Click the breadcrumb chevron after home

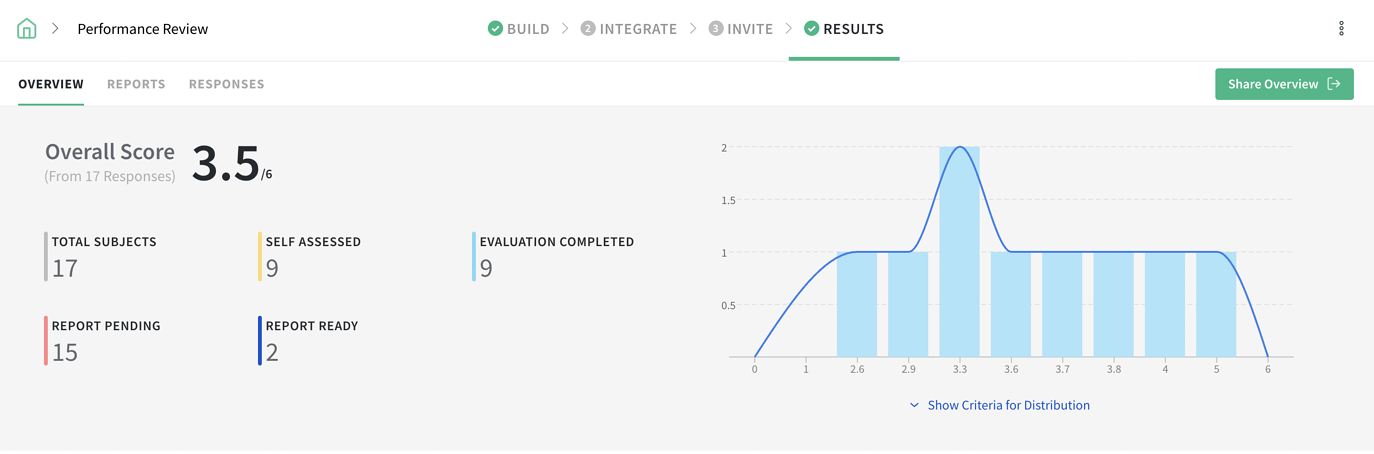coord(55,29)
